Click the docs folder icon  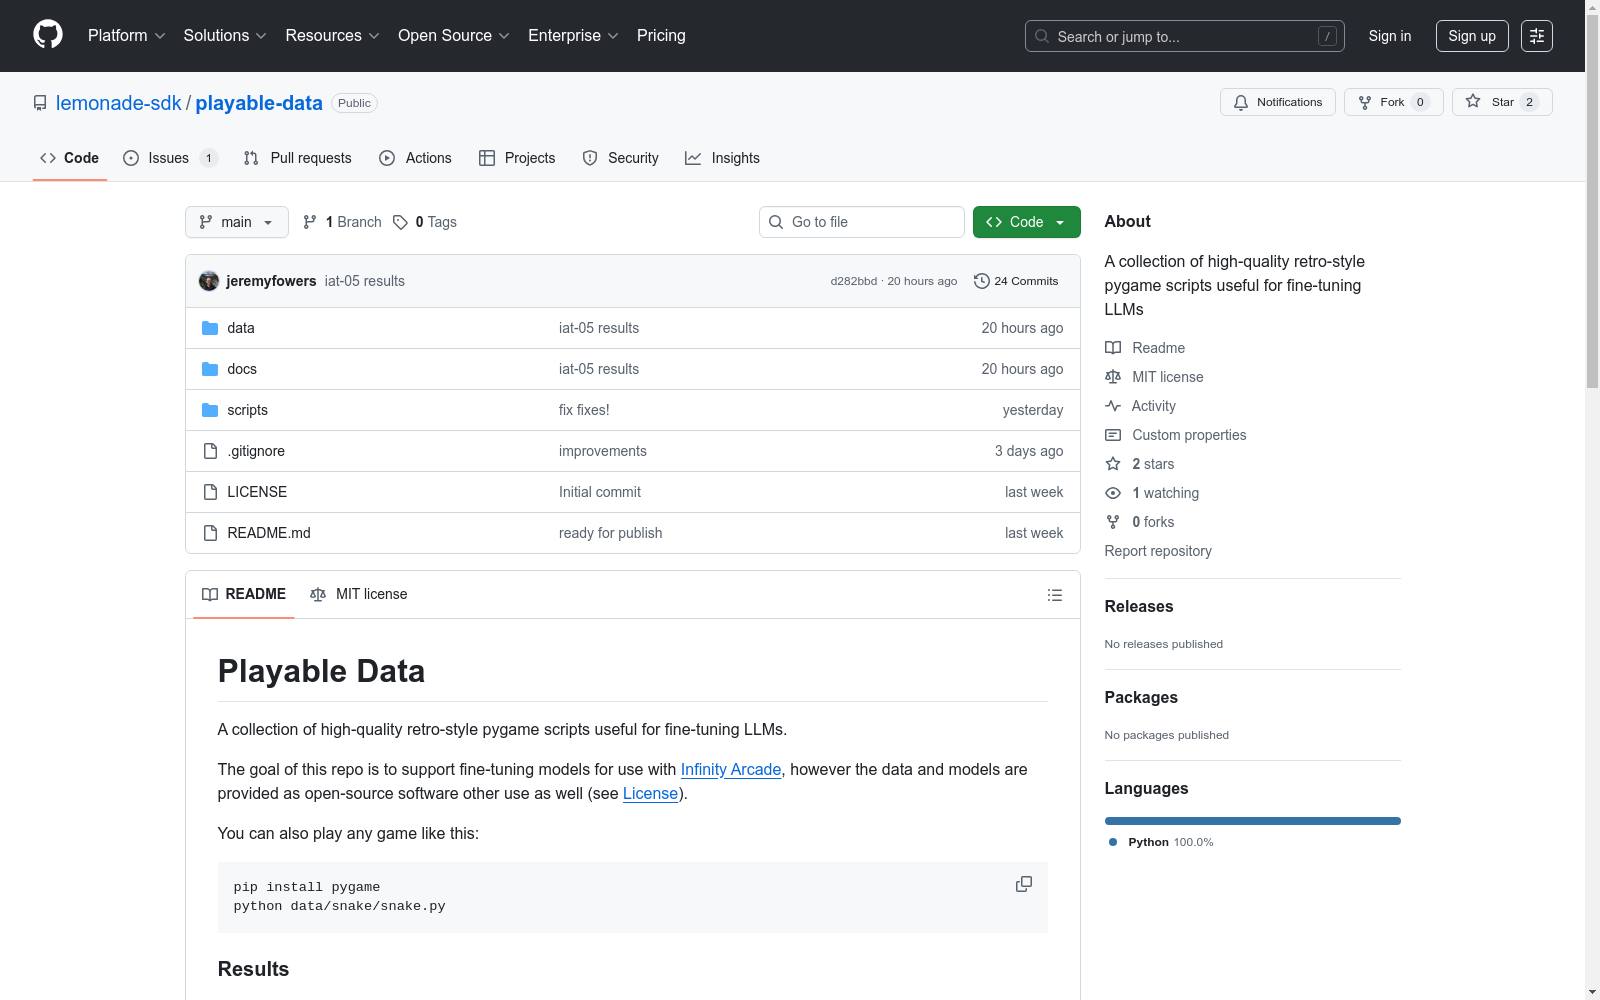coord(210,369)
